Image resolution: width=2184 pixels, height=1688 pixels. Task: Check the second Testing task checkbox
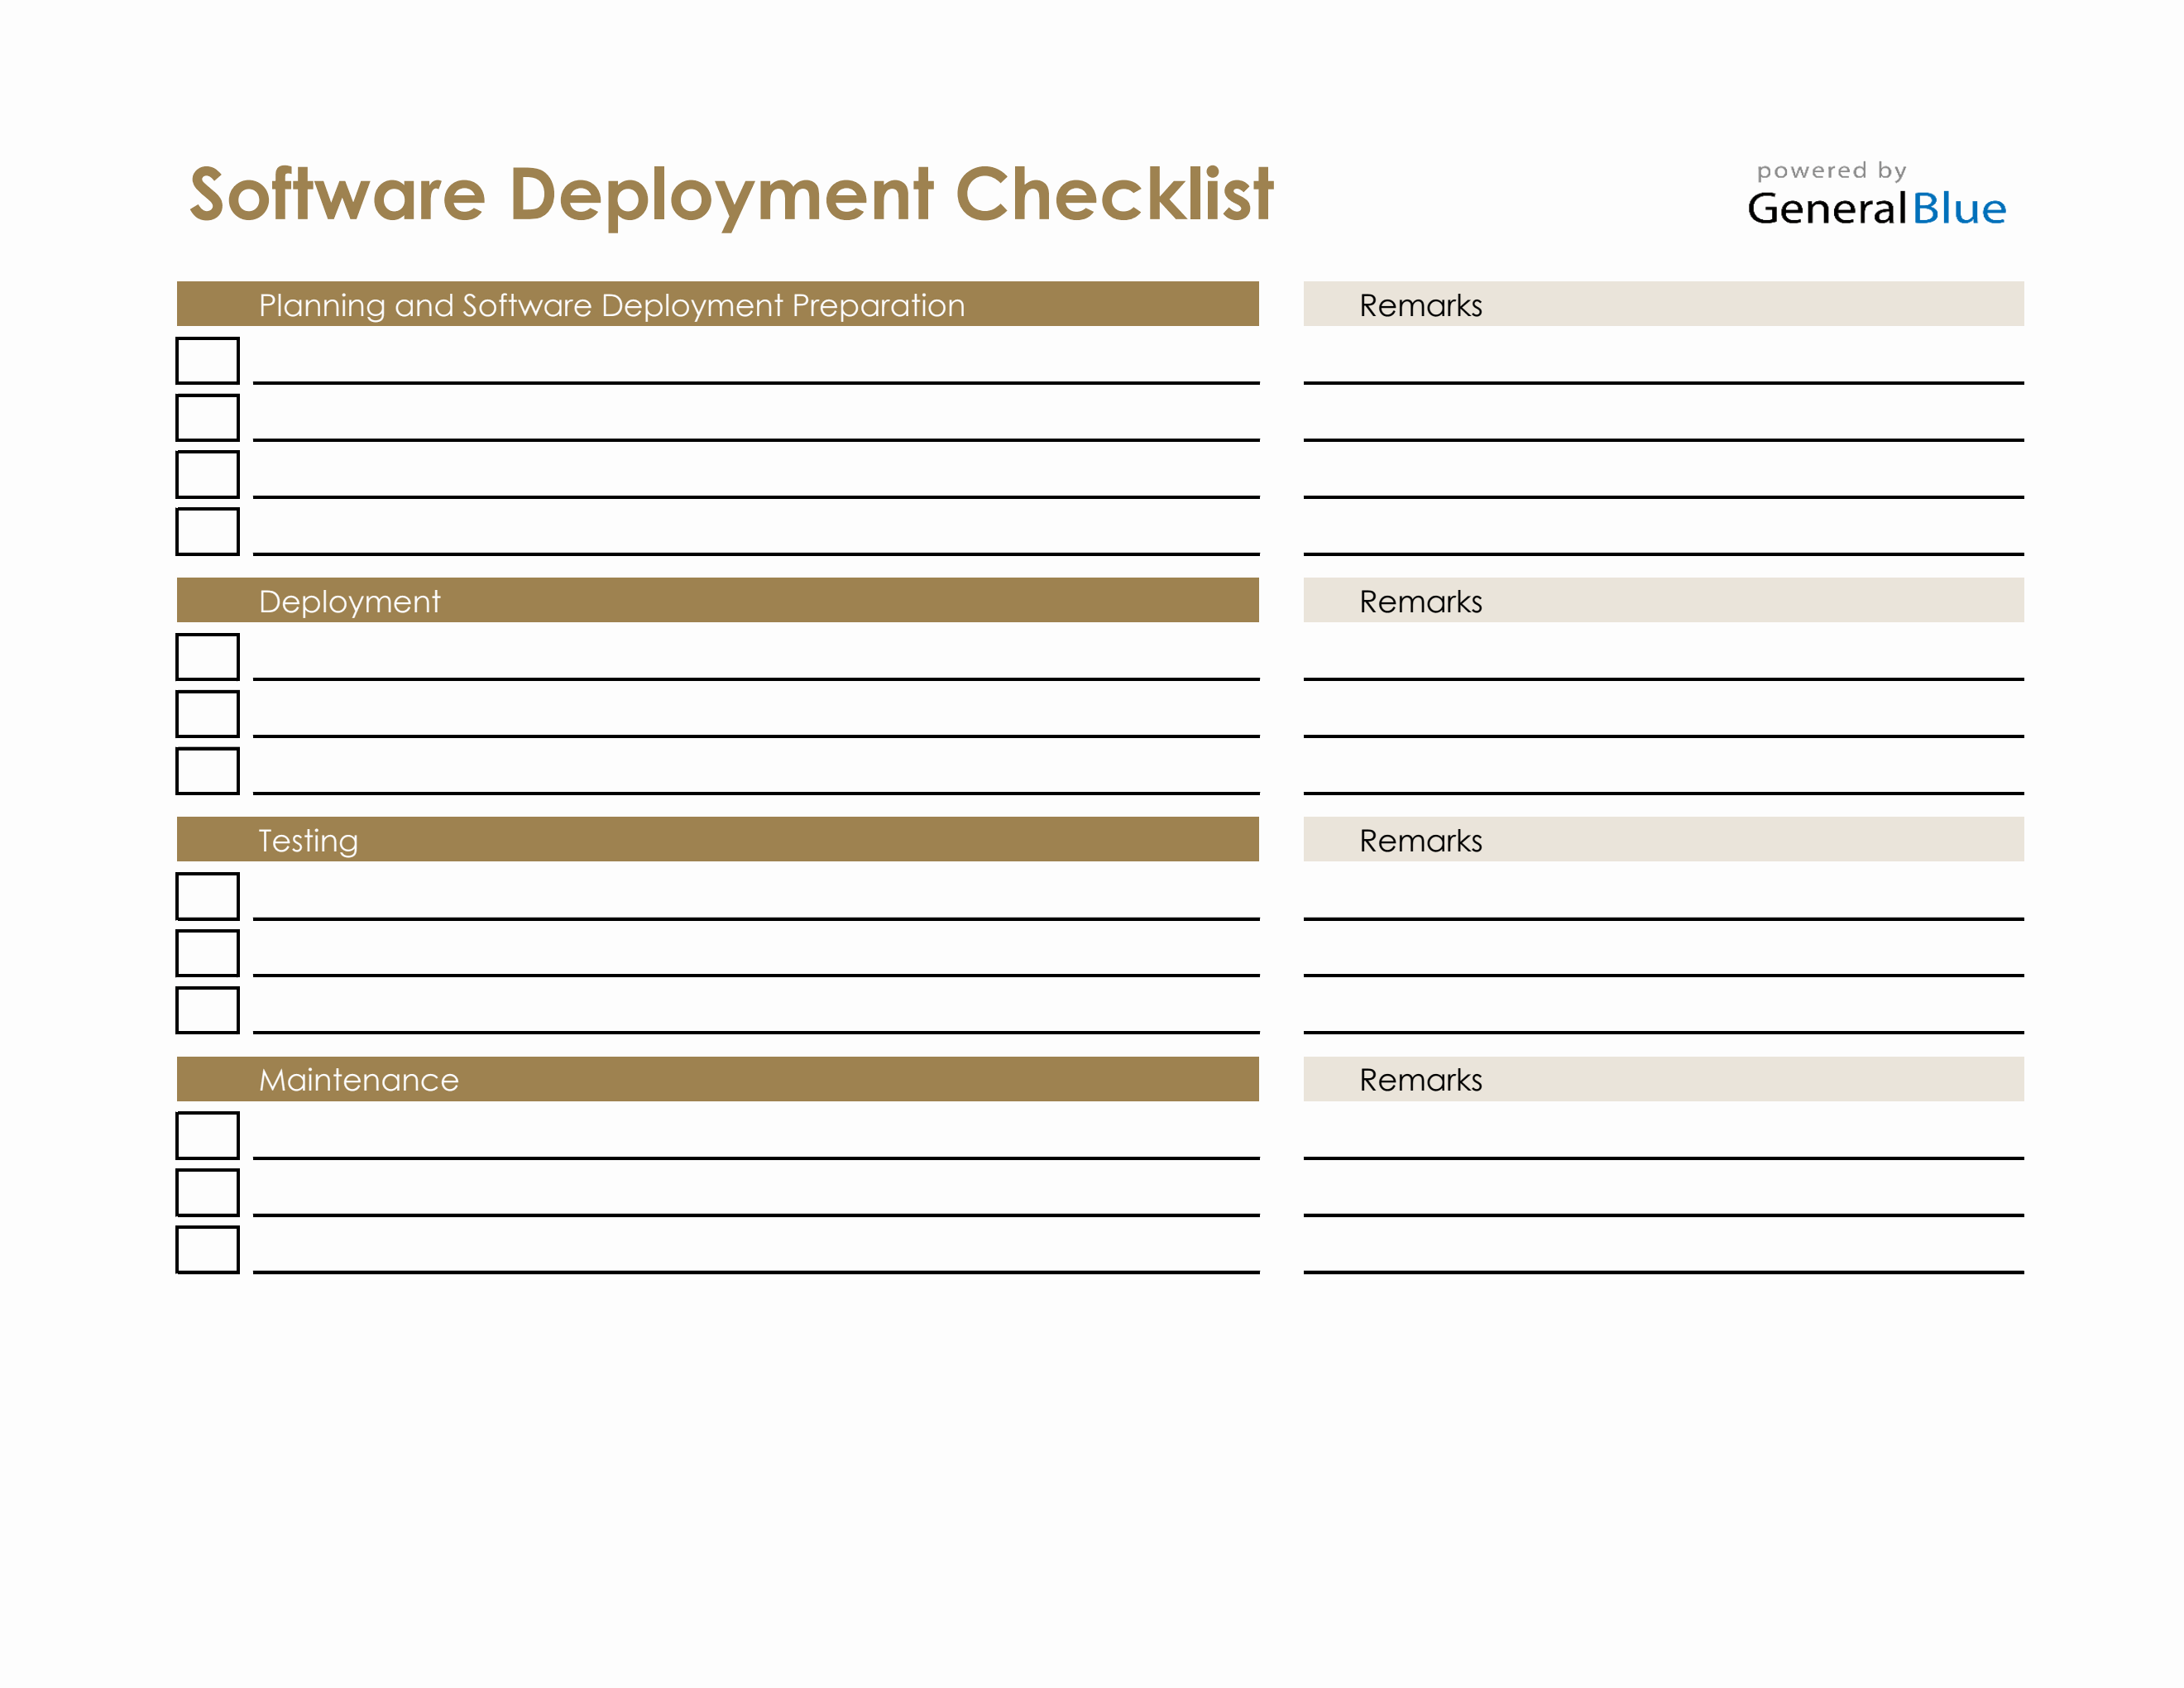tap(207, 953)
